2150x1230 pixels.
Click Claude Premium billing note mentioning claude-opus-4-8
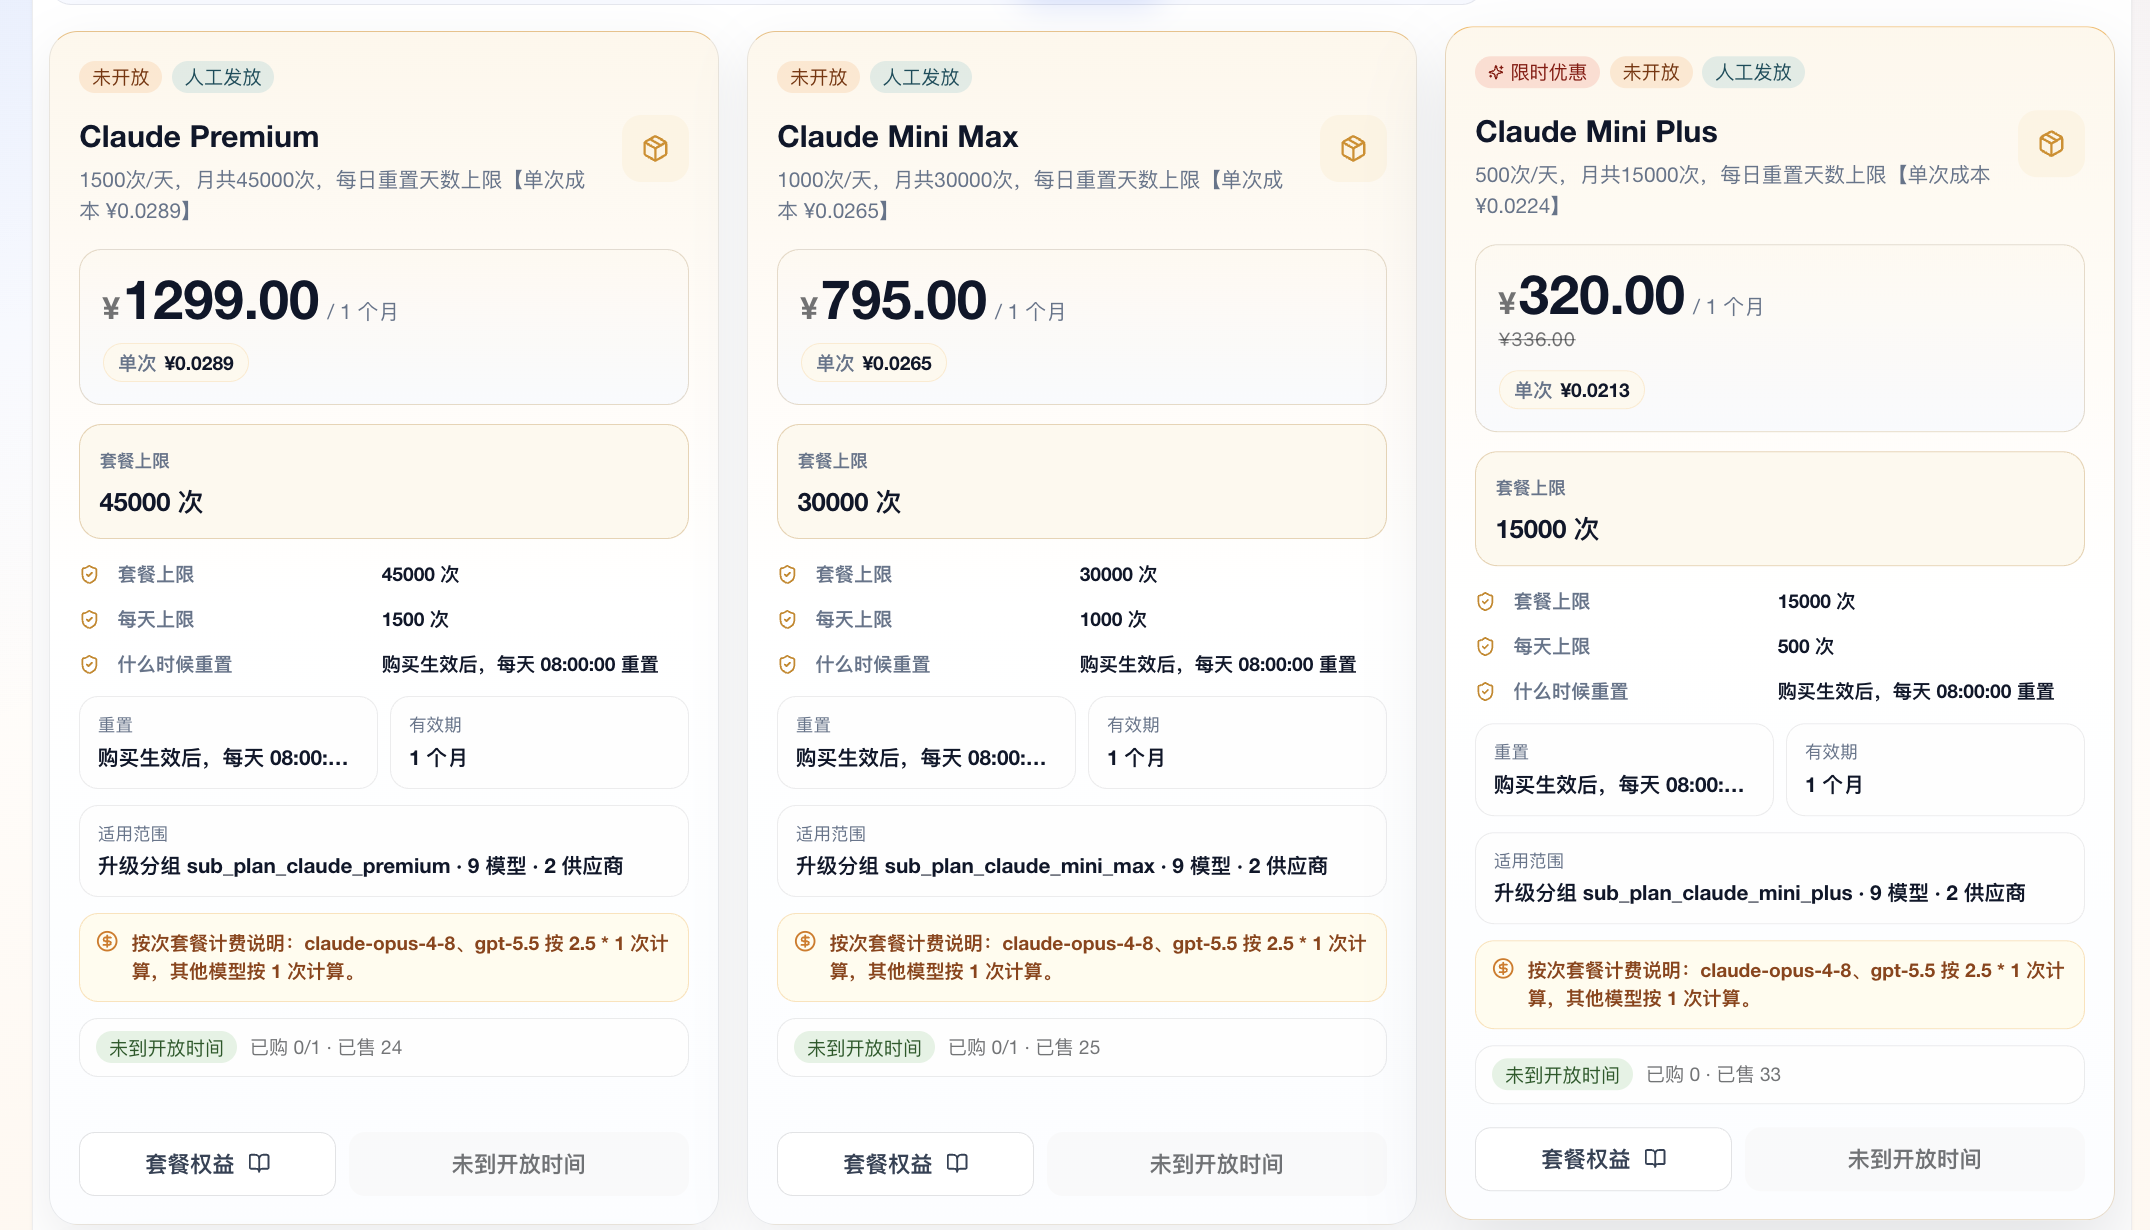[384, 957]
